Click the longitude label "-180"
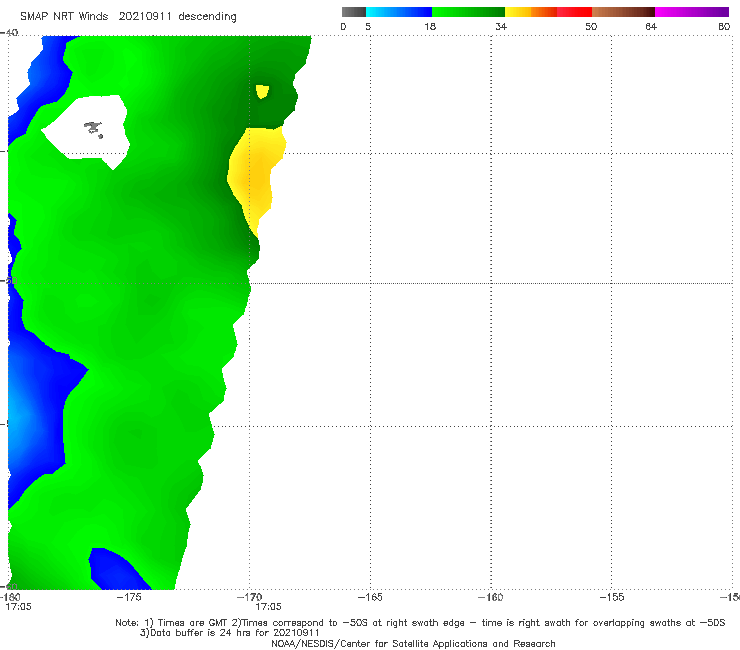 tap(10, 597)
